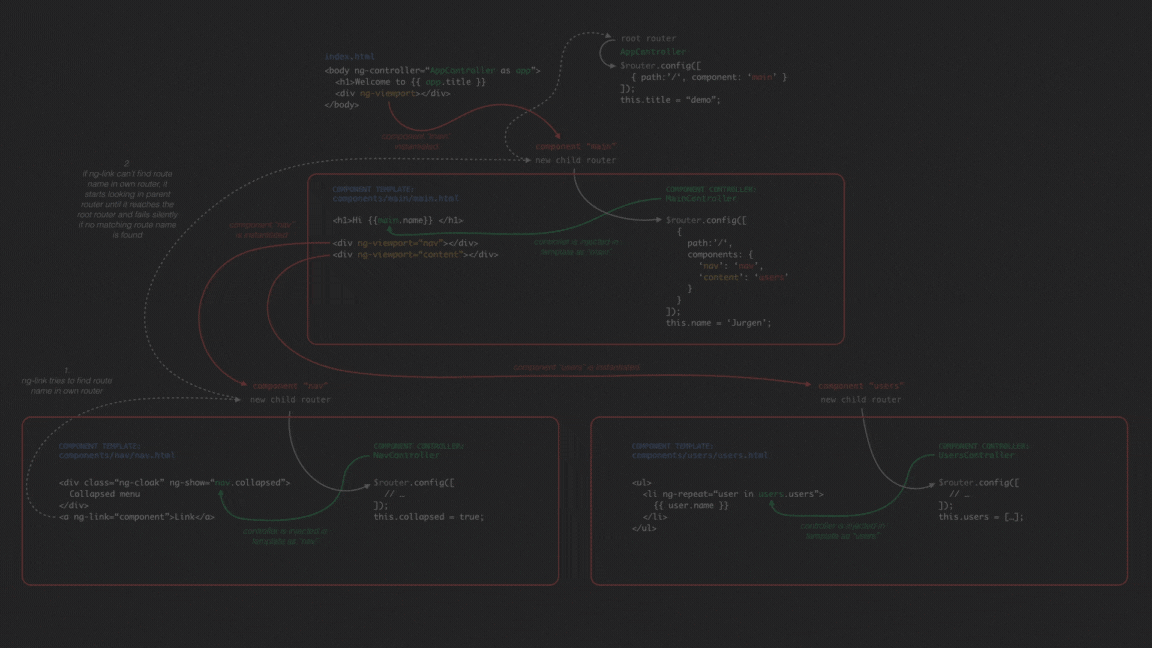
Task: Open the components/main/main.html template path
Action: pyautogui.click(x=394, y=197)
